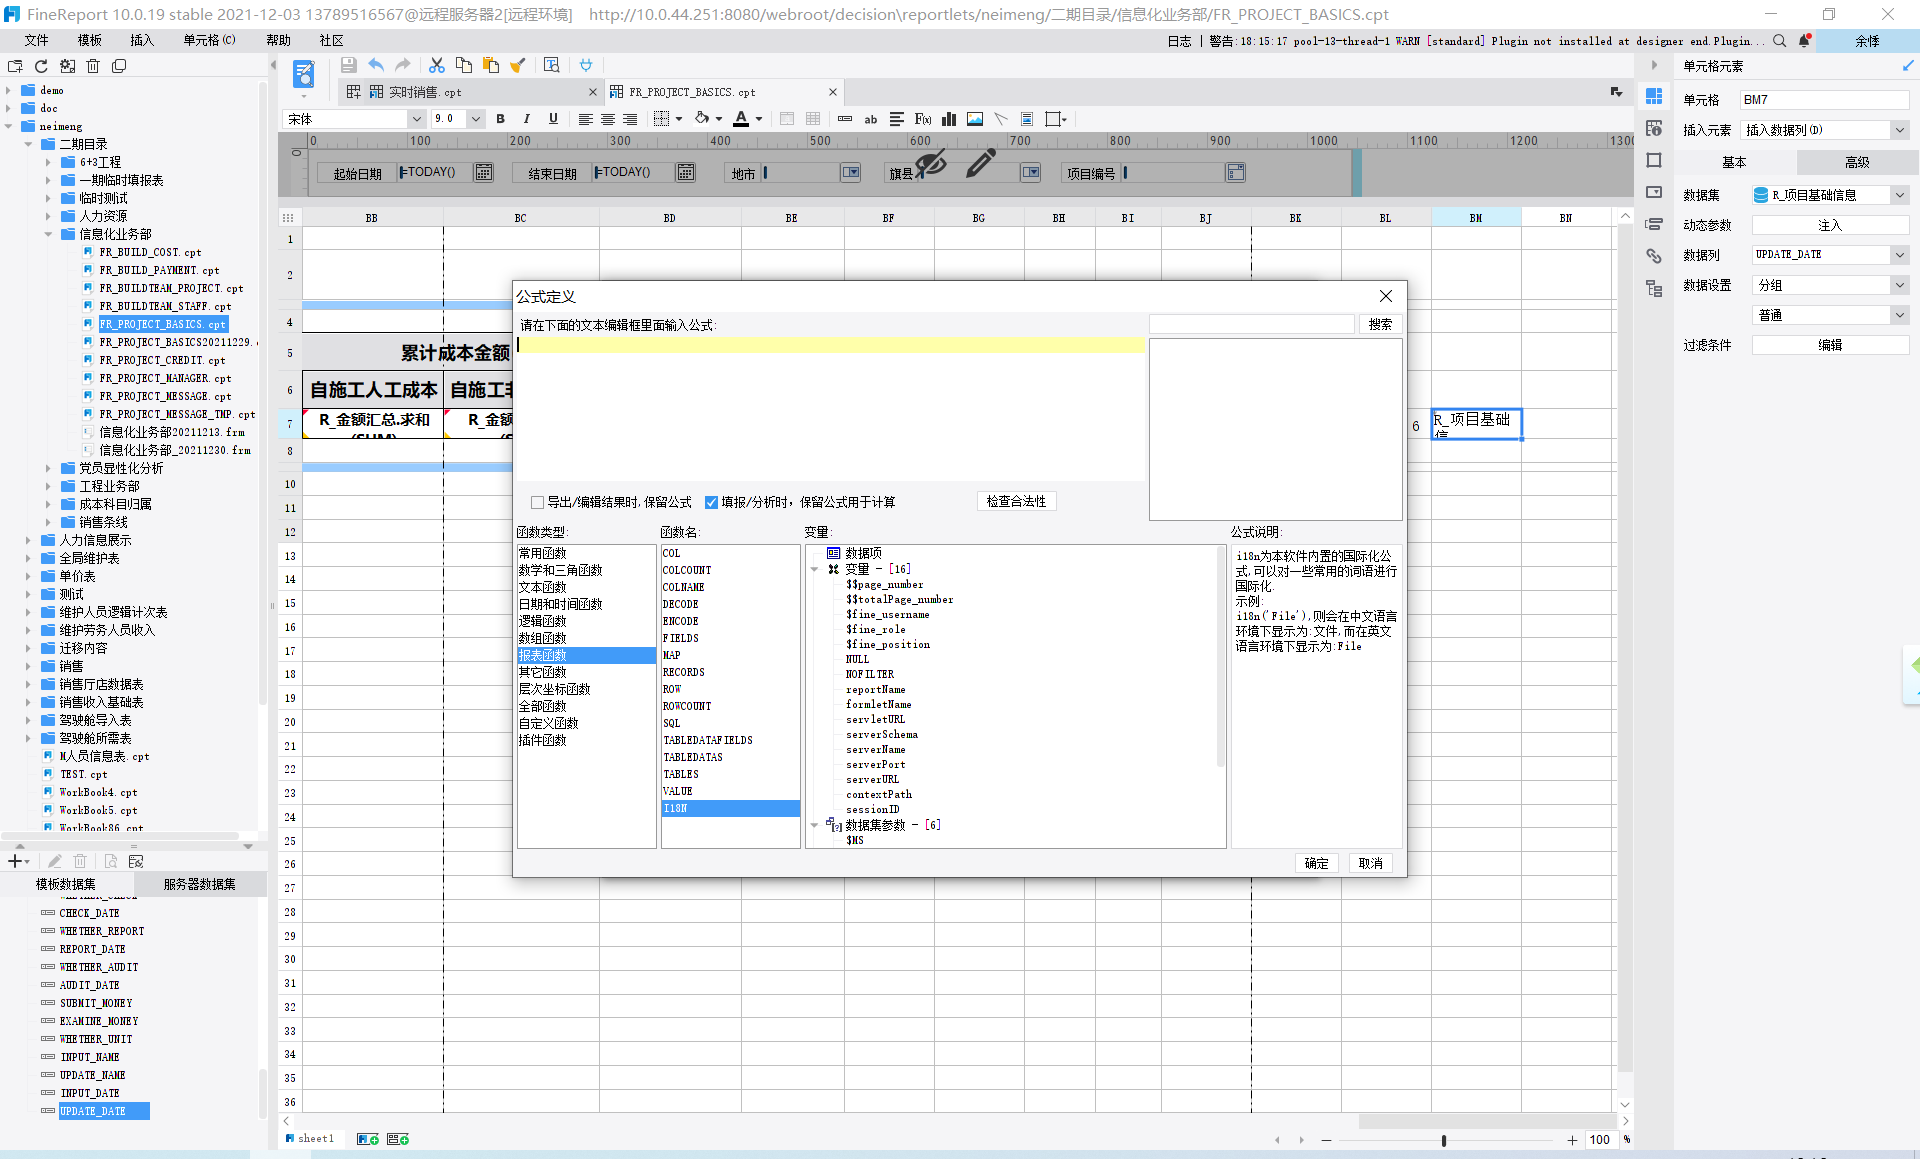Select FR_PROJECT_MANAGER.cpt in file tree
Viewport: 1920px width, 1159px height.
click(x=165, y=378)
